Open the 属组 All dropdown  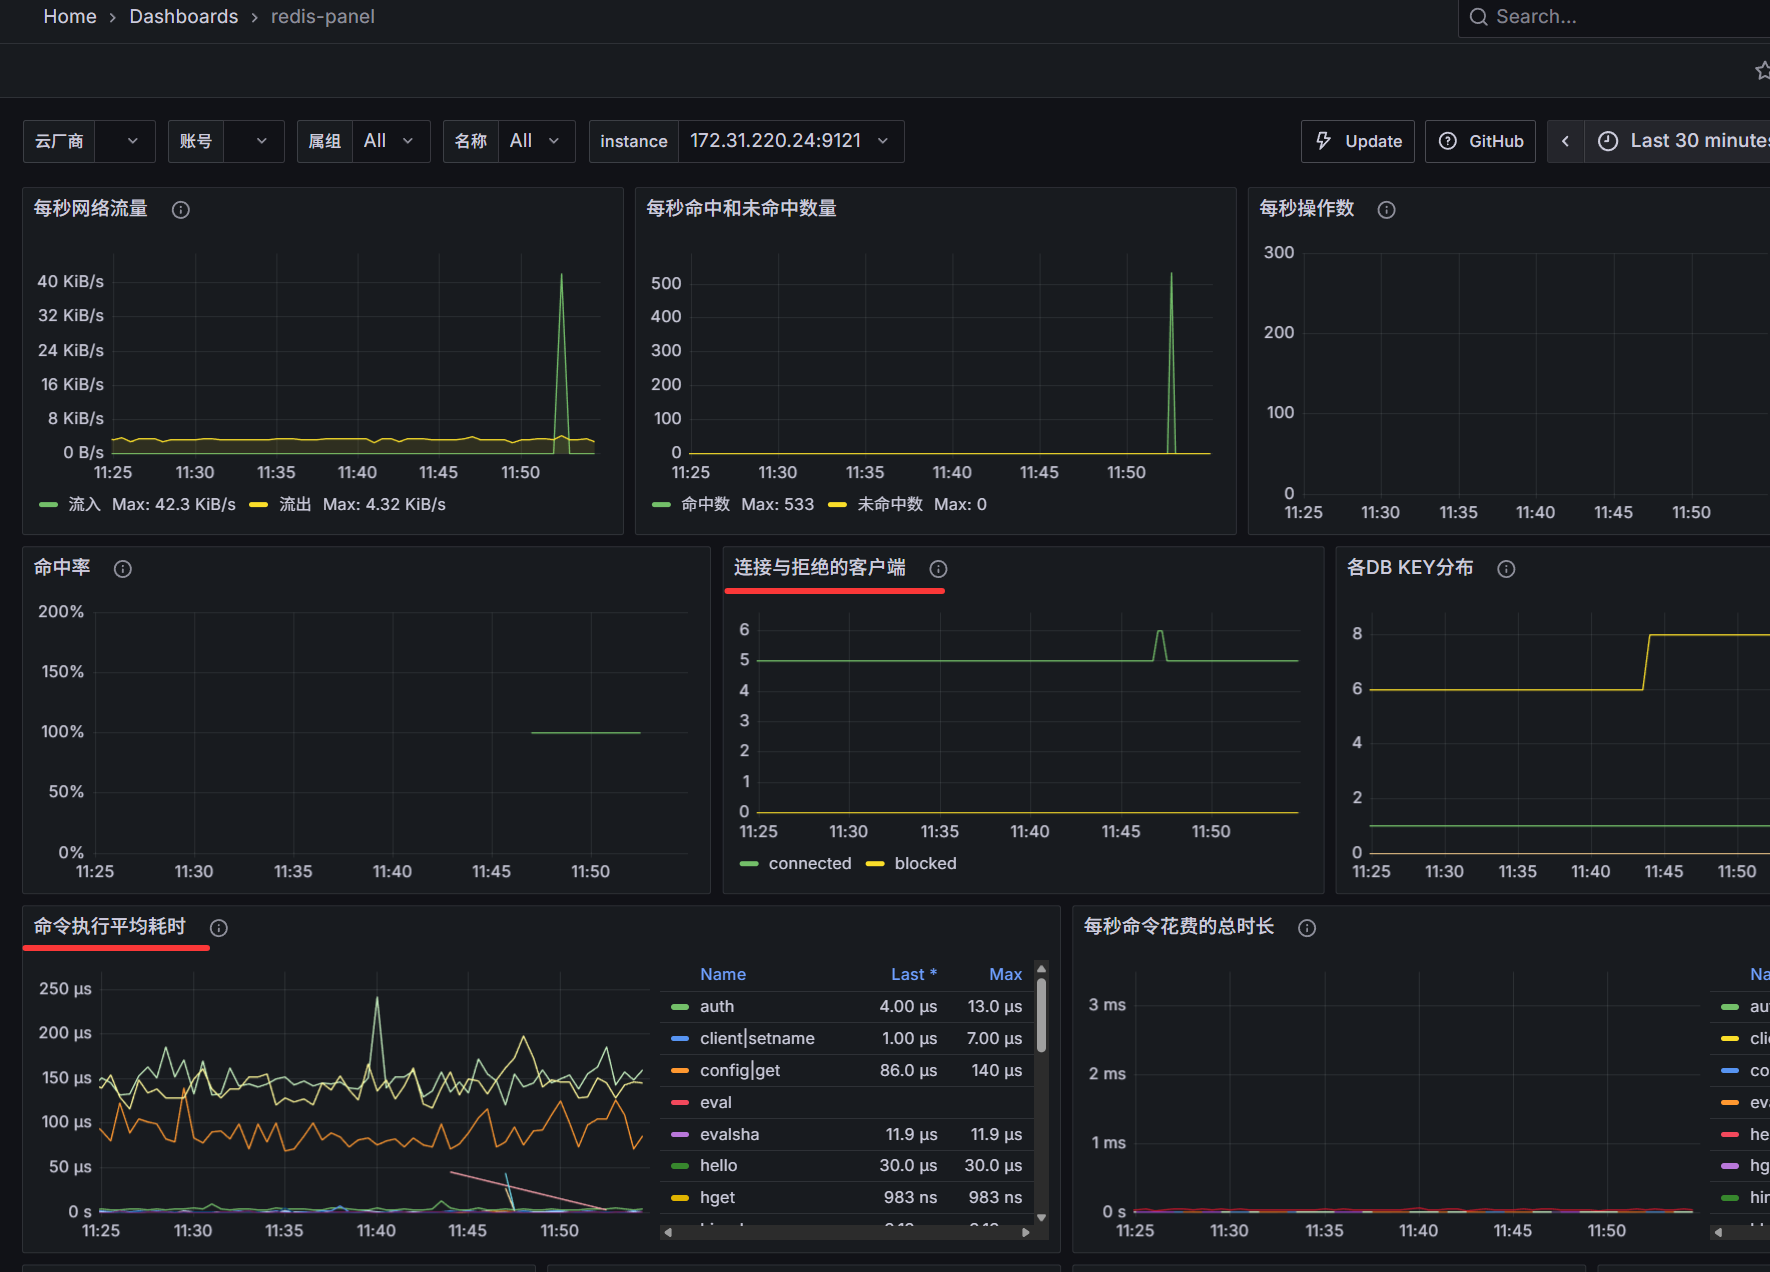coord(391,141)
